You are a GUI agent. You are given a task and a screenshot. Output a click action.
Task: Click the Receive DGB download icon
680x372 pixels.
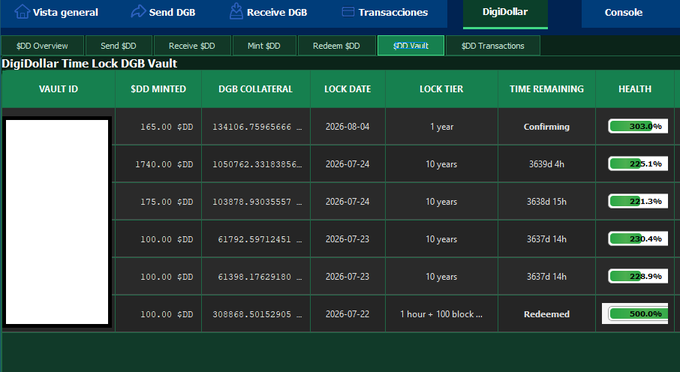point(236,11)
